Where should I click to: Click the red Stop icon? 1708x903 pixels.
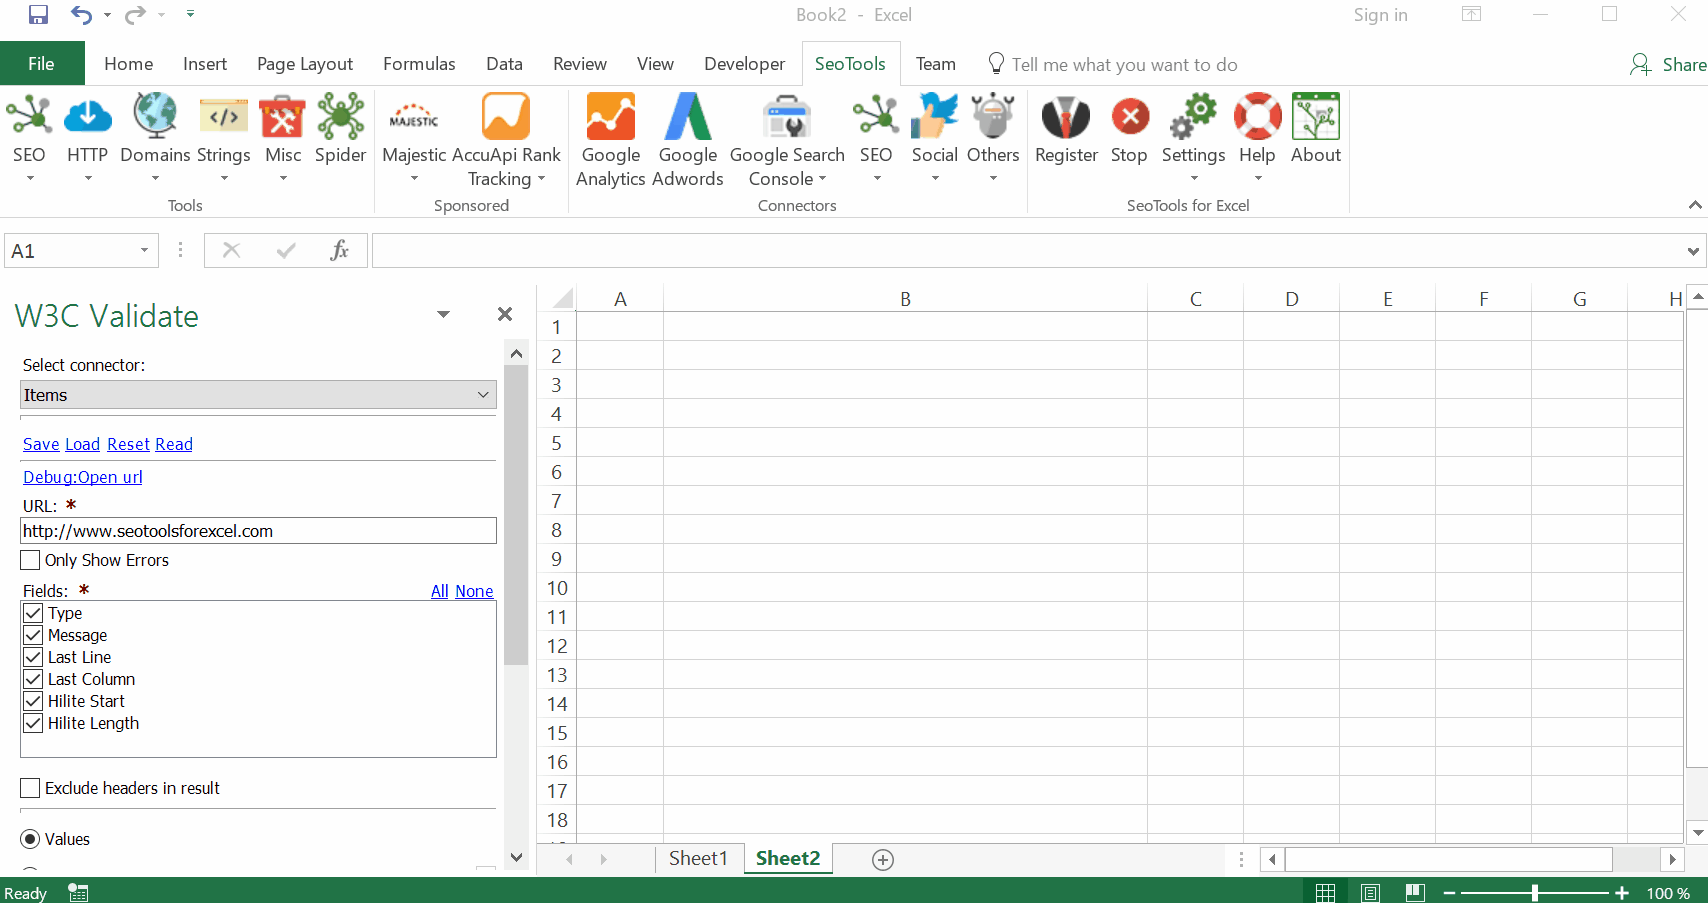[1130, 117]
